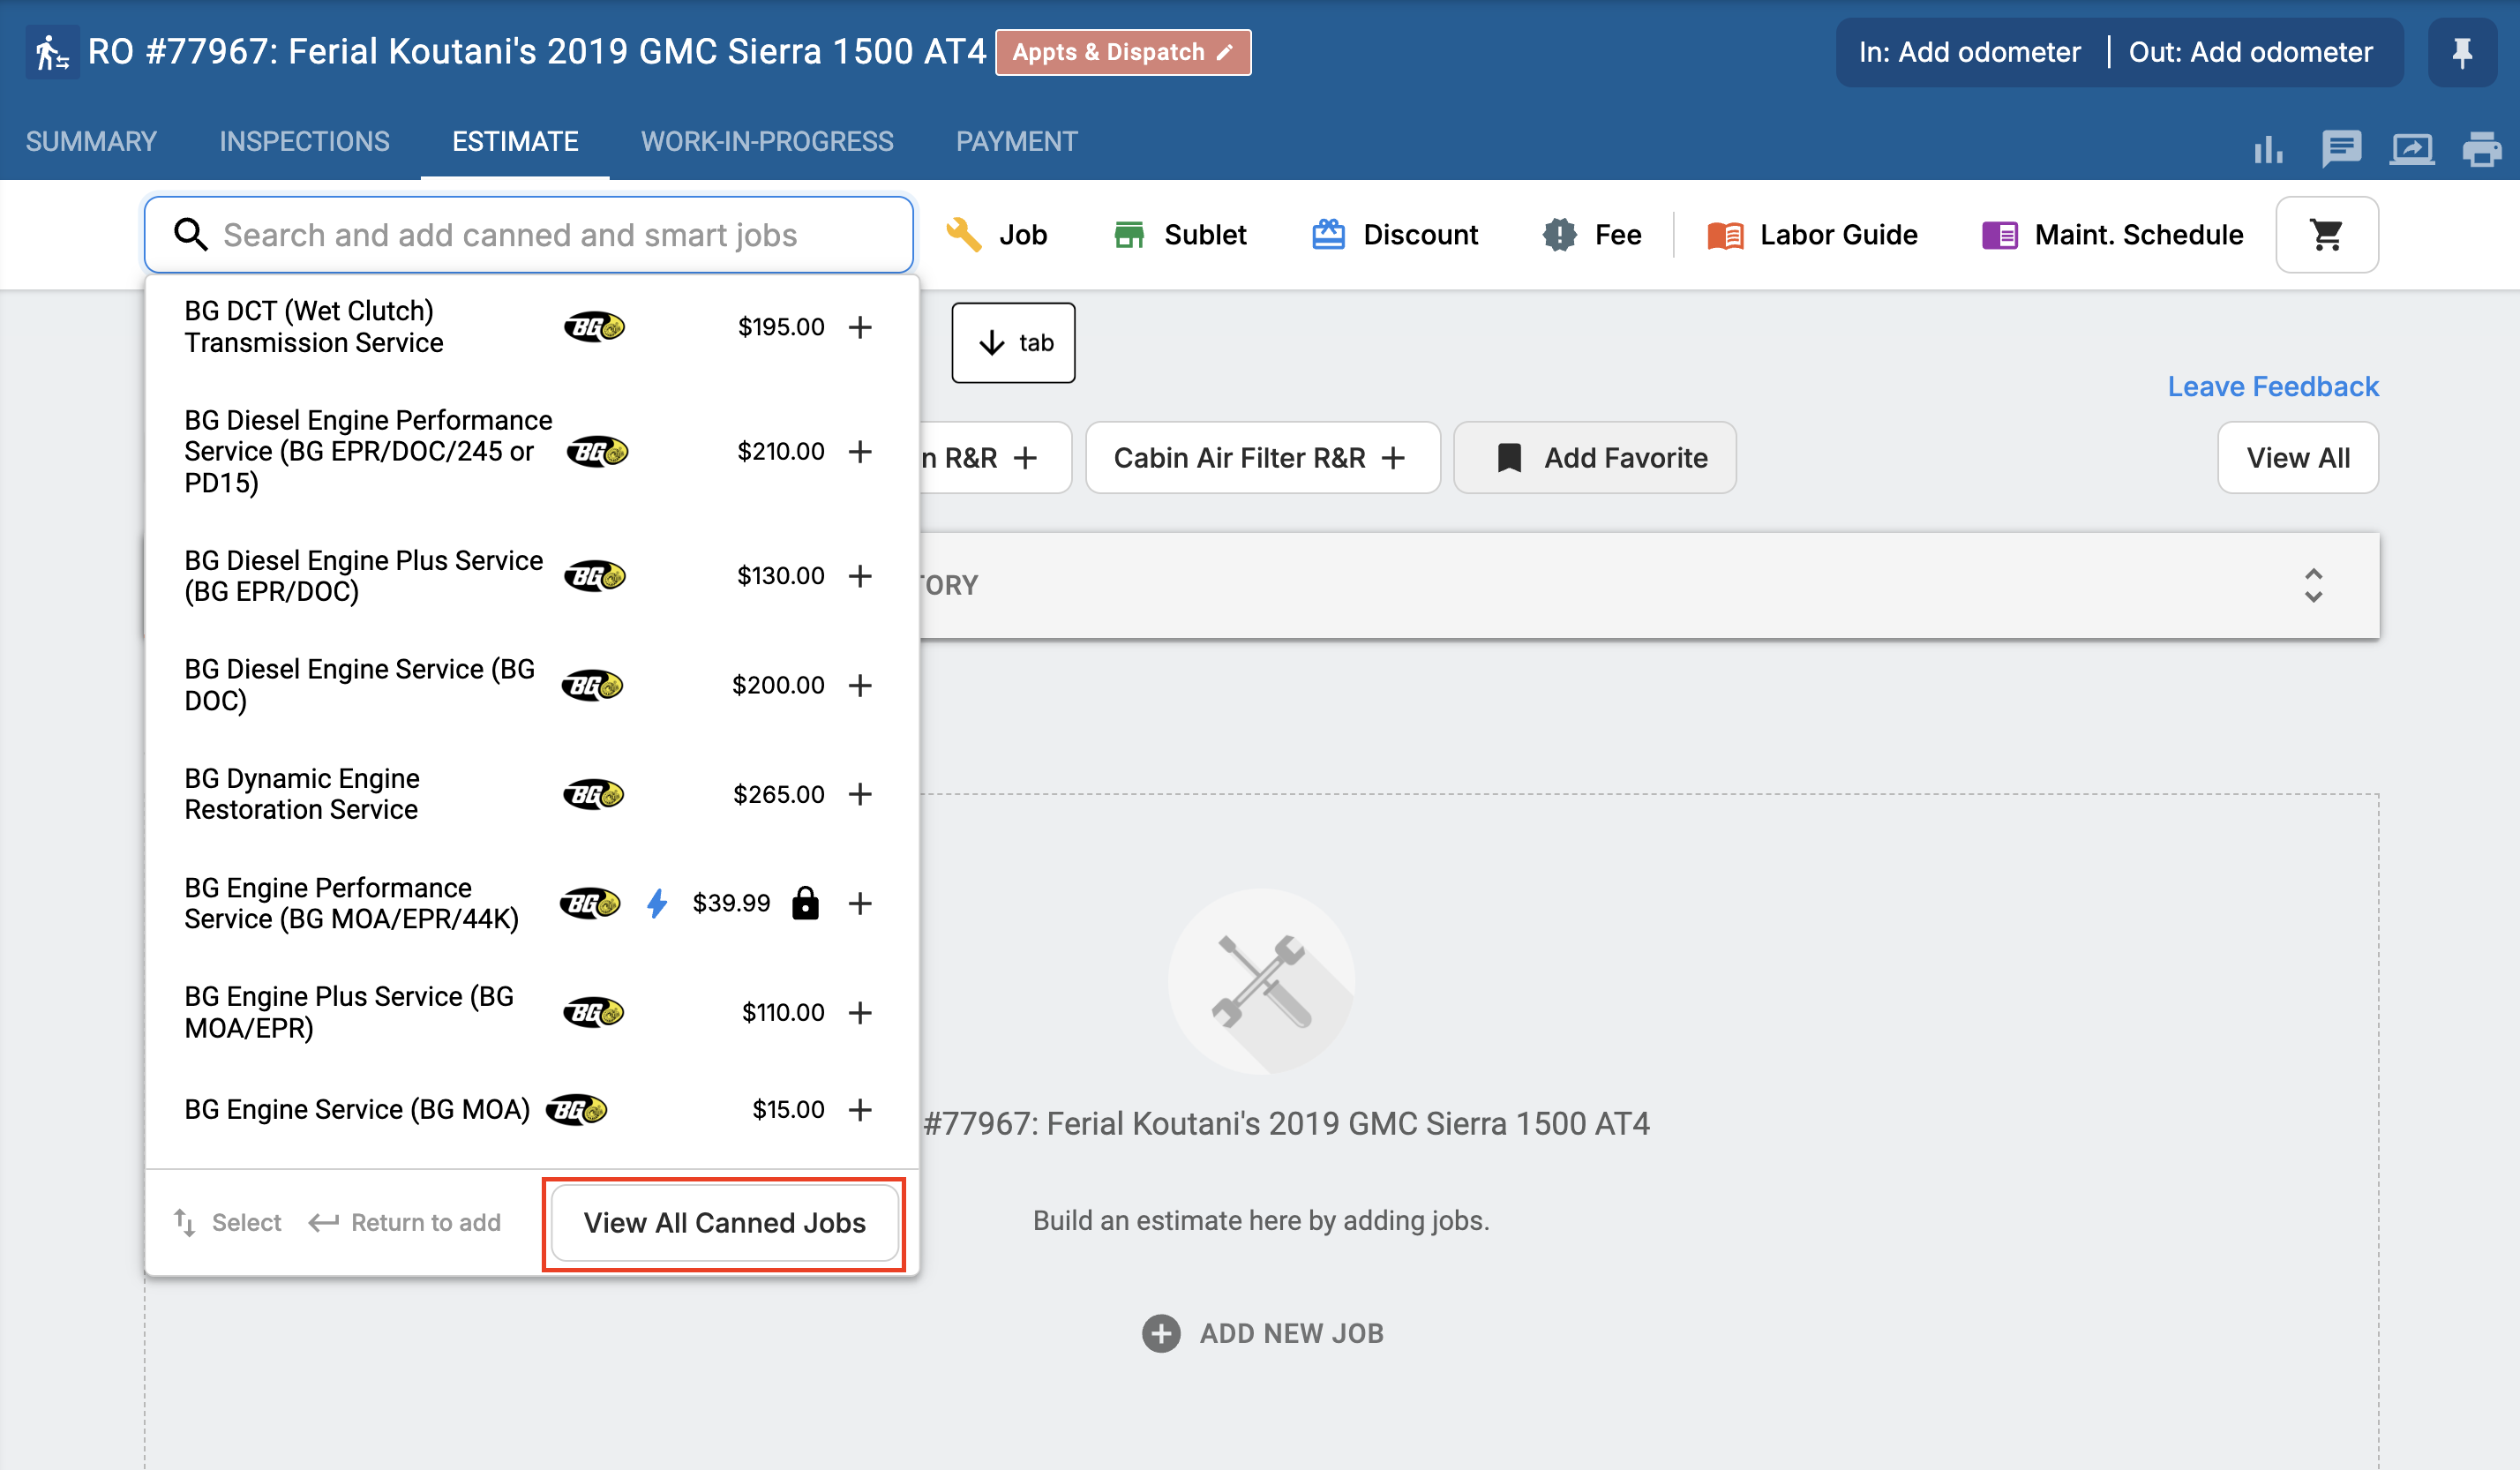Click the share screen icon

[2412, 150]
